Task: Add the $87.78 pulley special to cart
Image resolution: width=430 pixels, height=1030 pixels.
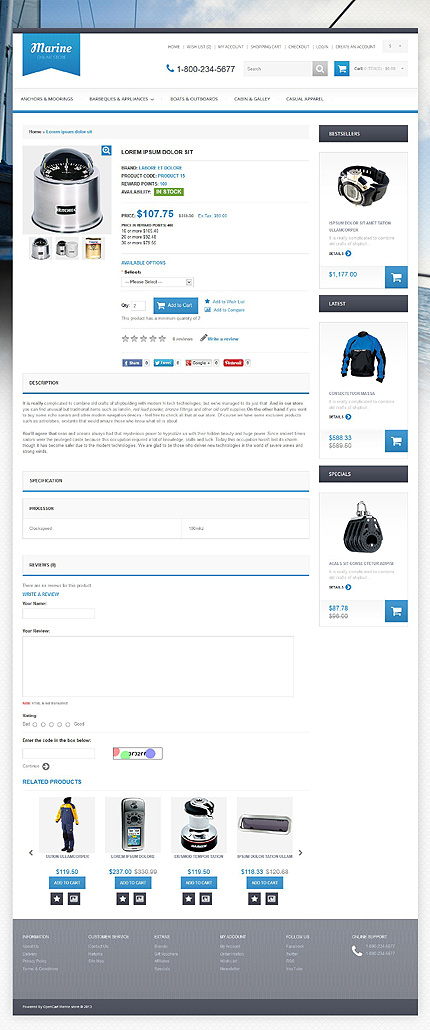Action: pyautogui.click(x=396, y=611)
